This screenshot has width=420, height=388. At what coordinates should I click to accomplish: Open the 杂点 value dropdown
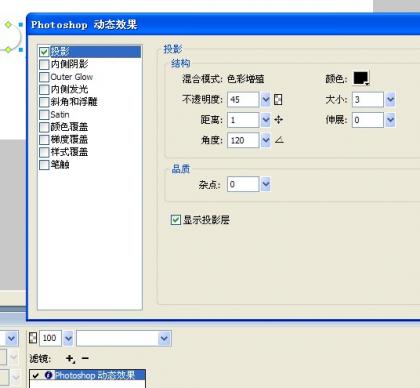[266, 184]
